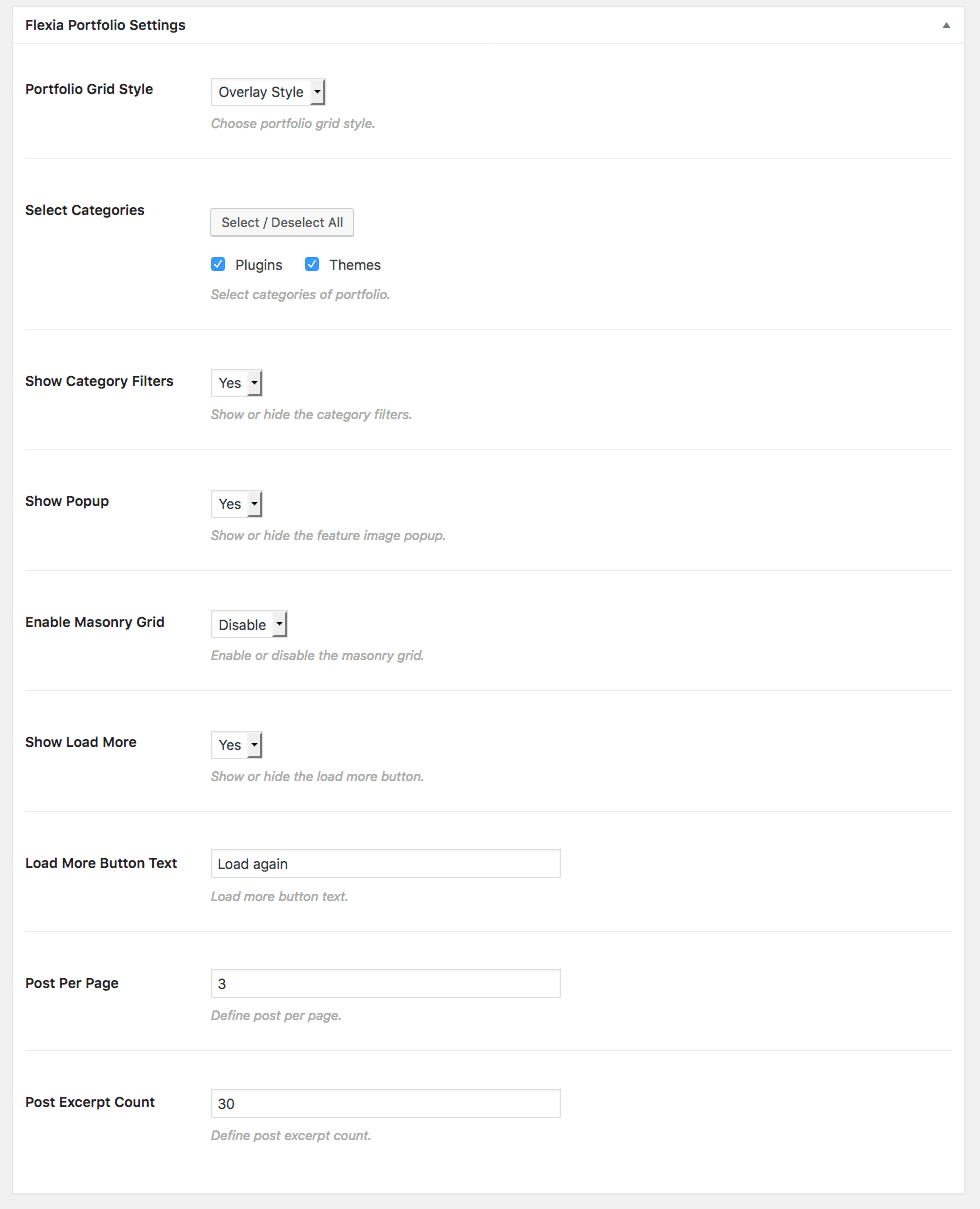The height and width of the screenshot is (1209, 980).
Task: Click the Plugins checkbox label text
Action: point(259,265)
